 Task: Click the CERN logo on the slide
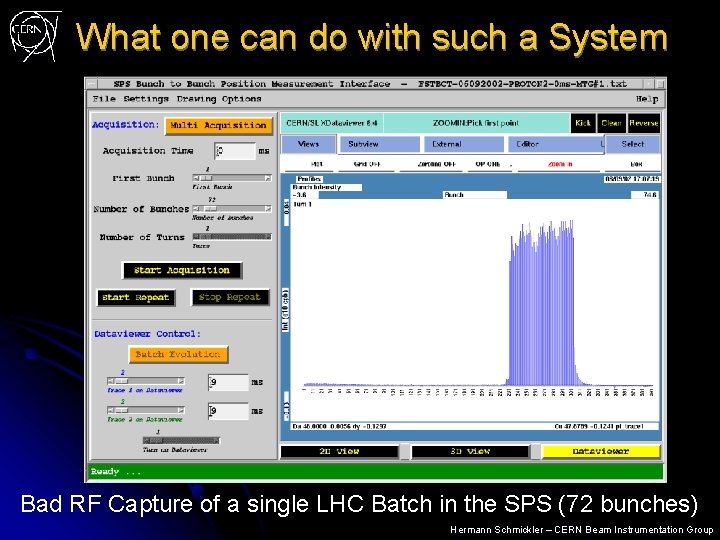(x=35, y=36)
